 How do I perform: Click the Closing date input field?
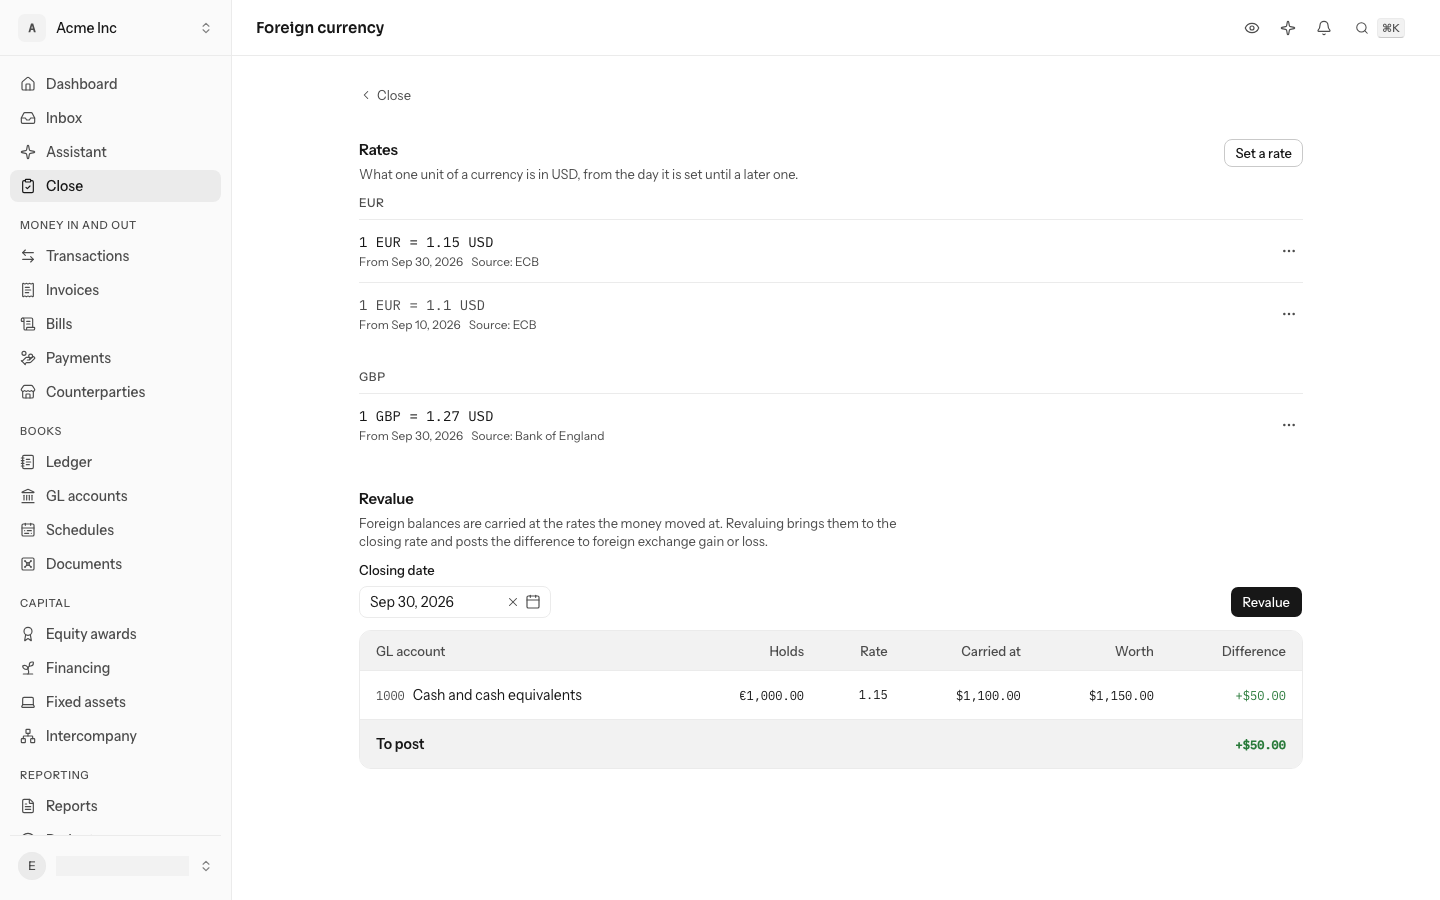coord(455,602)
